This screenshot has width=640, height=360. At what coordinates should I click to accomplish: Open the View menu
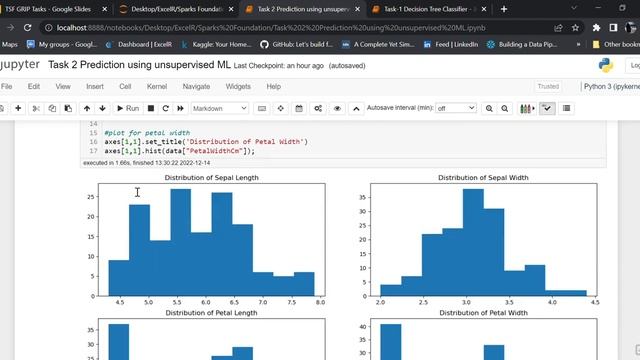coord(63,87)
